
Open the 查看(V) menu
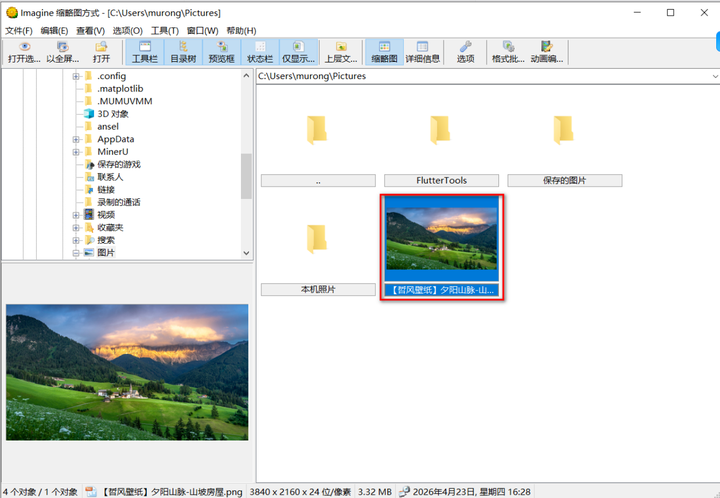[90, 31]
